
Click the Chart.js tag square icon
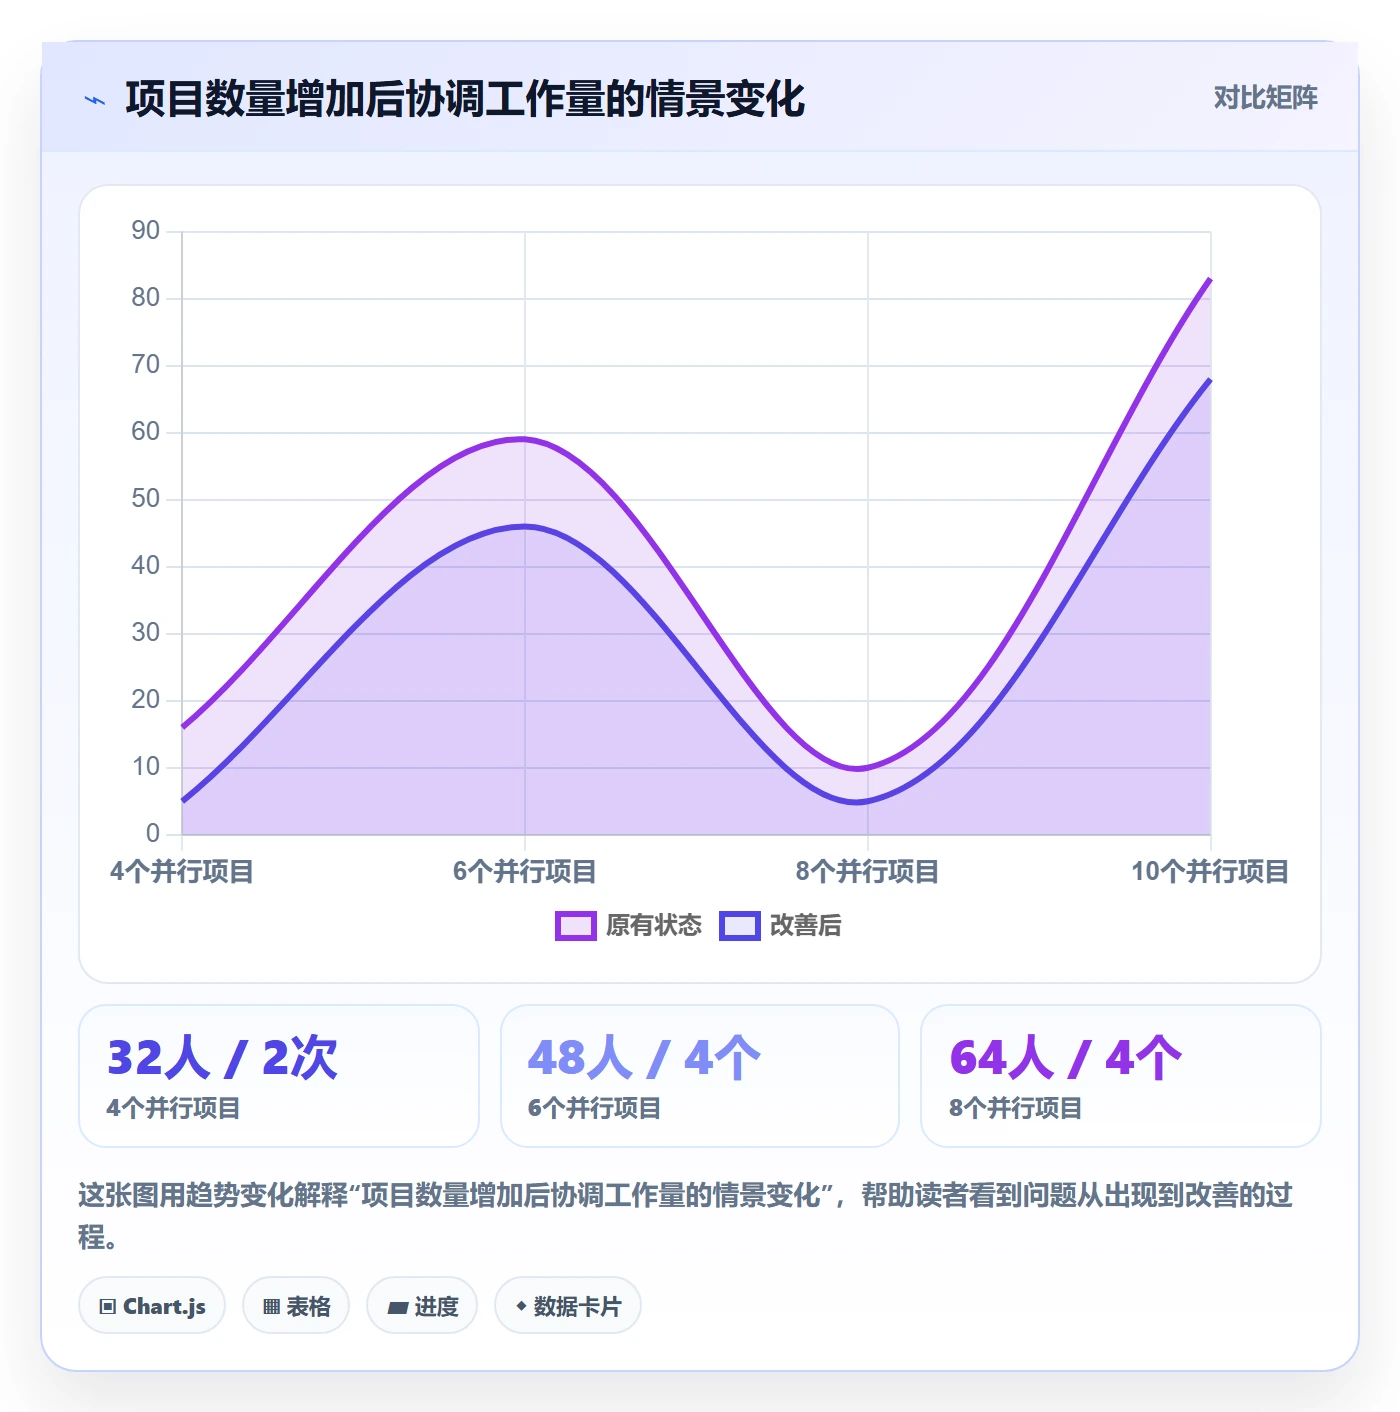[108, 1307]
